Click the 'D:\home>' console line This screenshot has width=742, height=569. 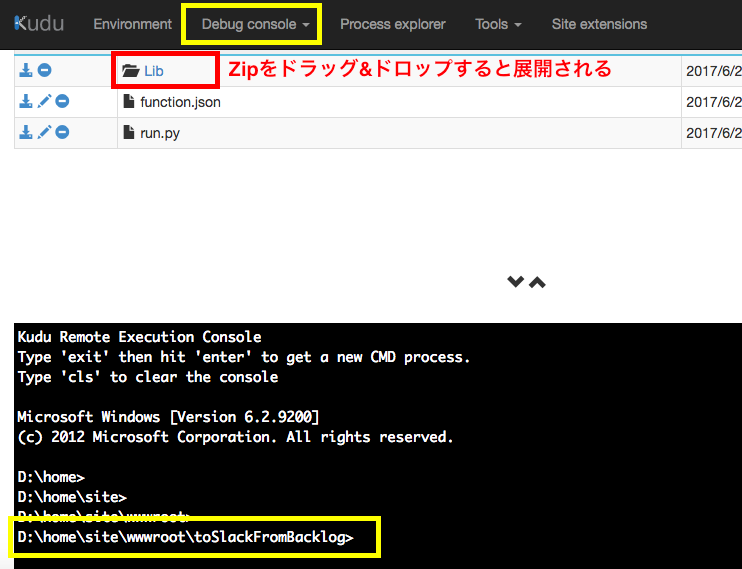pos(51,477)
